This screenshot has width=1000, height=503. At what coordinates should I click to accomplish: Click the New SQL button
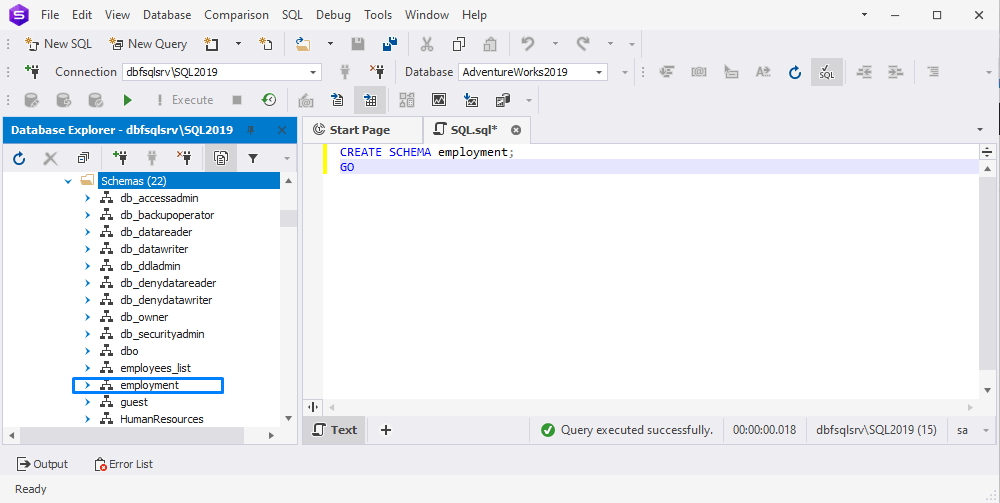tap(58, 44)
